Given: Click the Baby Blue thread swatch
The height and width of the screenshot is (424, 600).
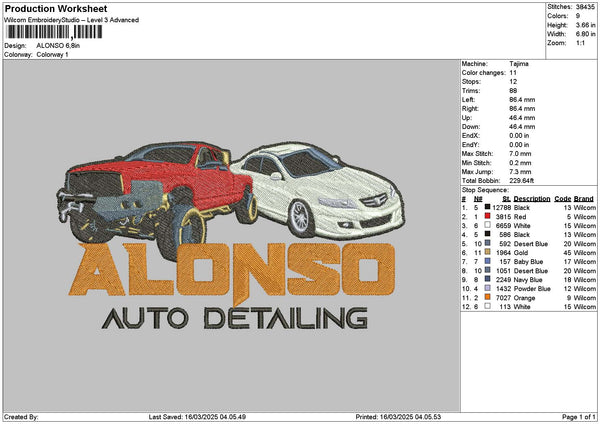Looking at the screenshot, I should pos(487,261).
